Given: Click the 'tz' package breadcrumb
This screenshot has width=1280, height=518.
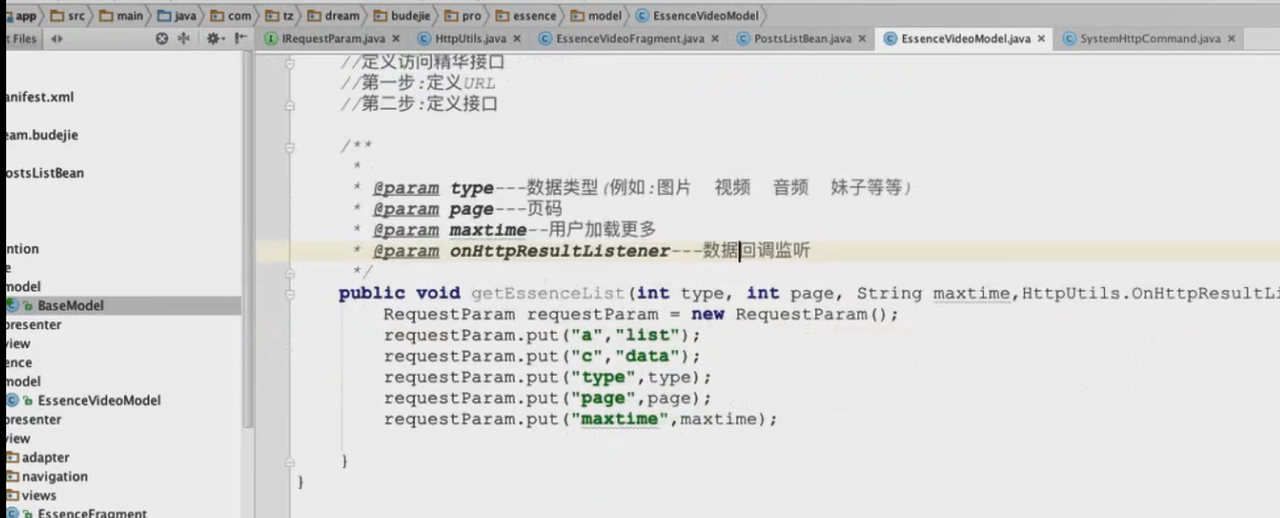Looking at the screenshot, I should coord(279,15).
